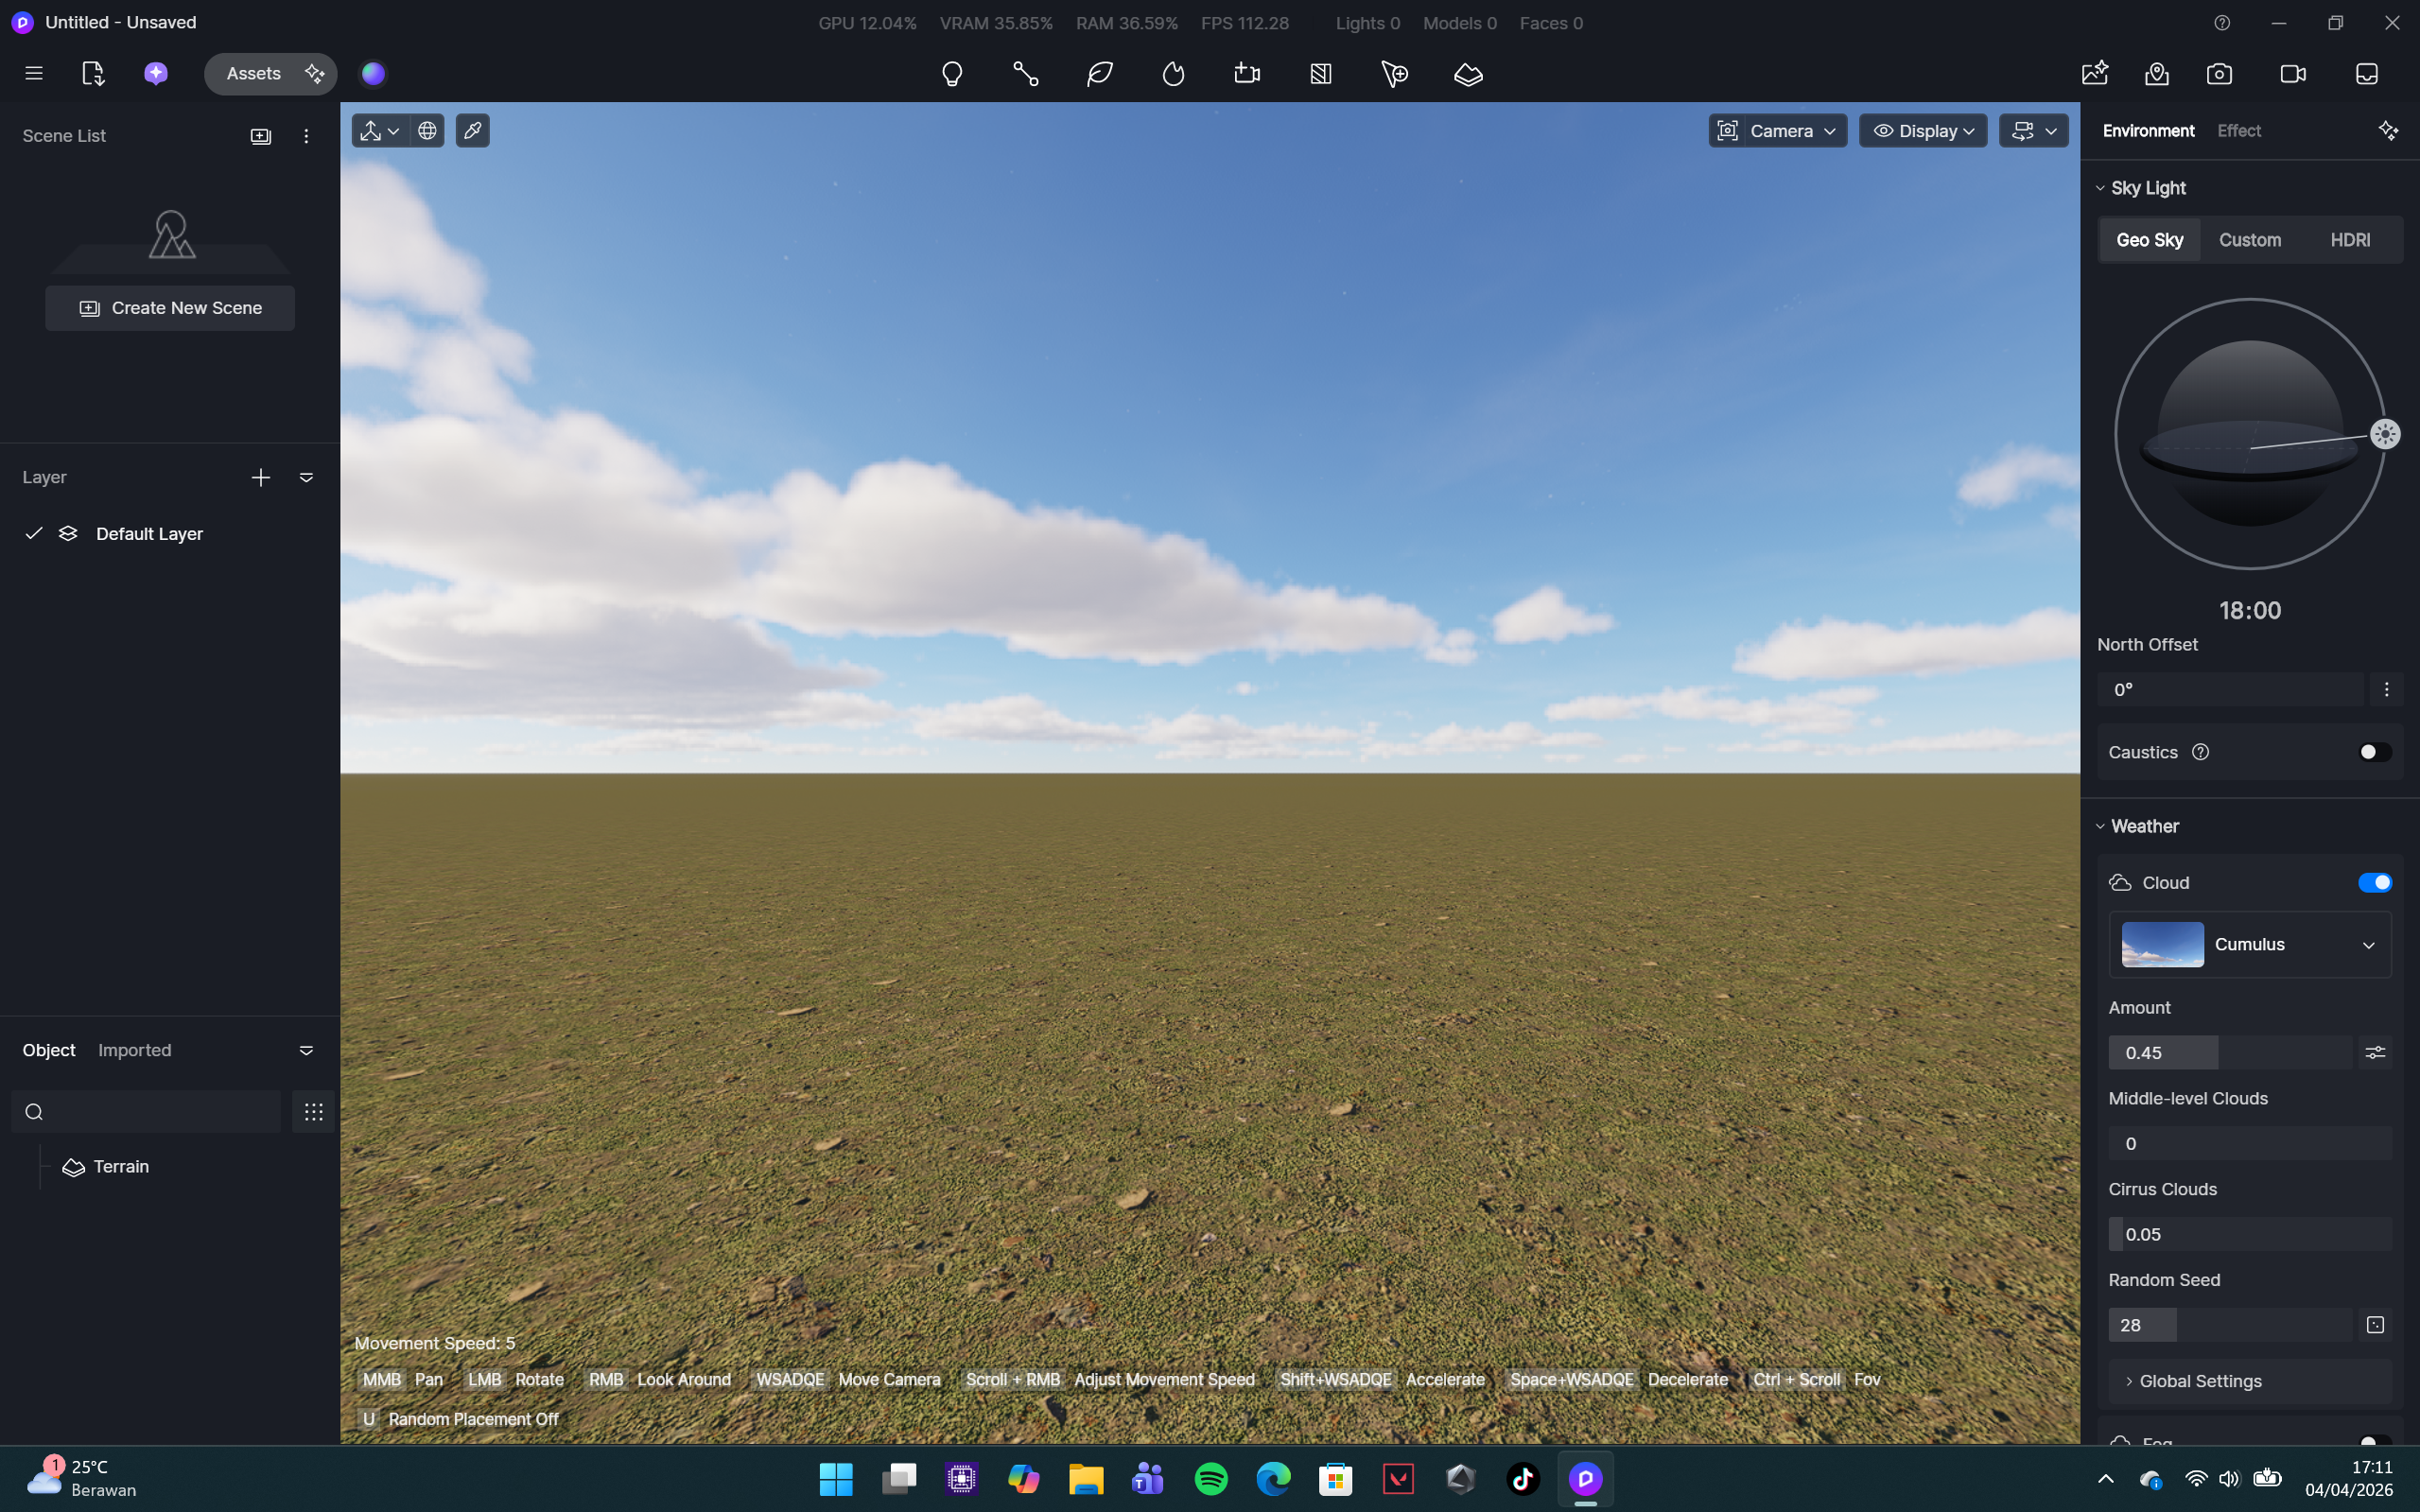Screen dimensions: 2420x1512
Task: Enable the Caustics toggle
Action: [2374, 752]
